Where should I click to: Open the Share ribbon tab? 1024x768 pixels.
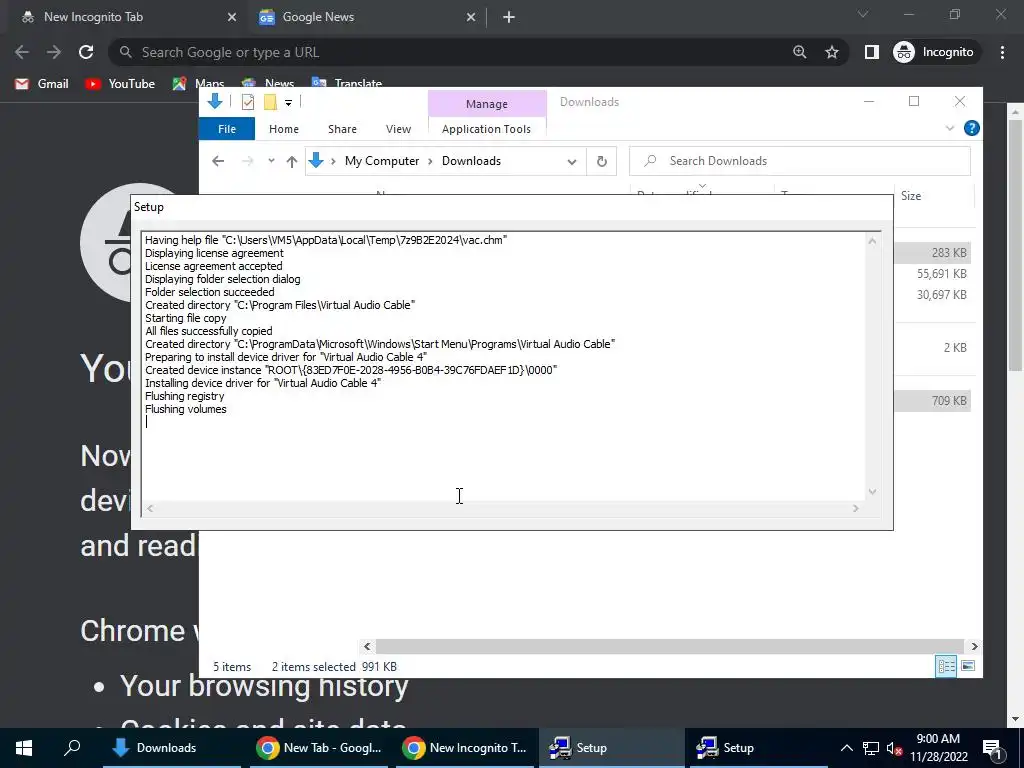pos(342,129)
